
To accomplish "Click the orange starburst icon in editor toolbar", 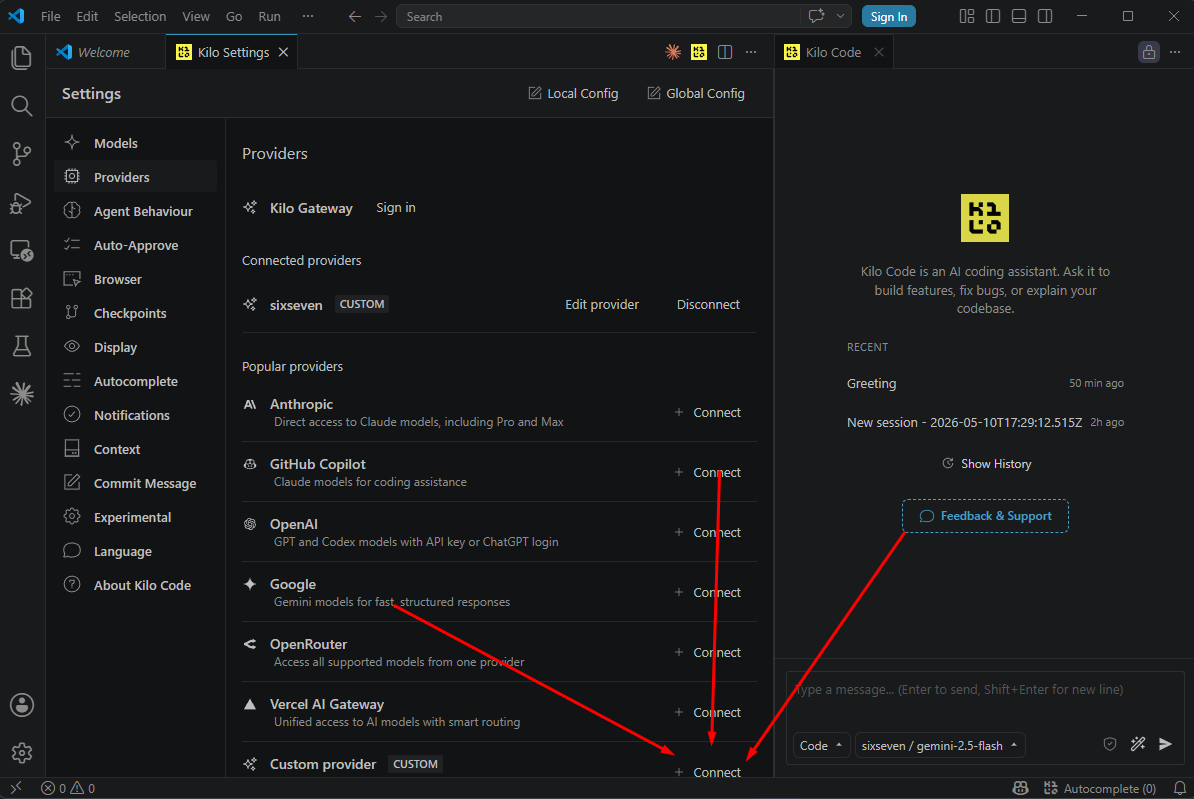I will (673, 52).
